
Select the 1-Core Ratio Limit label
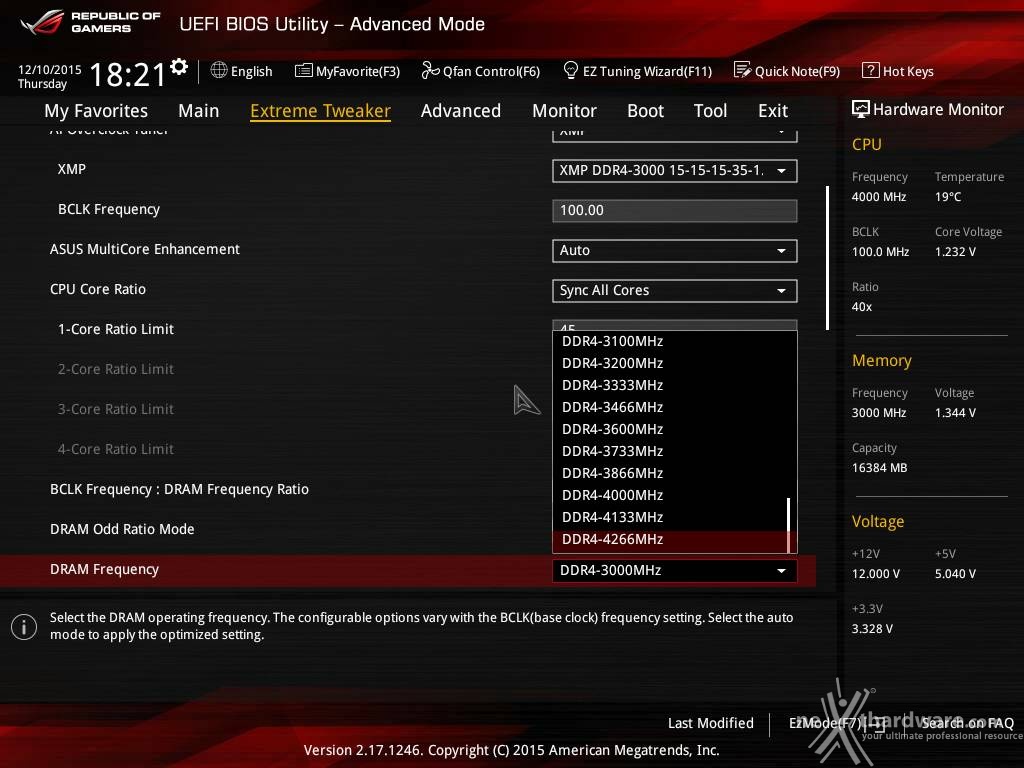tap(116, 329)
